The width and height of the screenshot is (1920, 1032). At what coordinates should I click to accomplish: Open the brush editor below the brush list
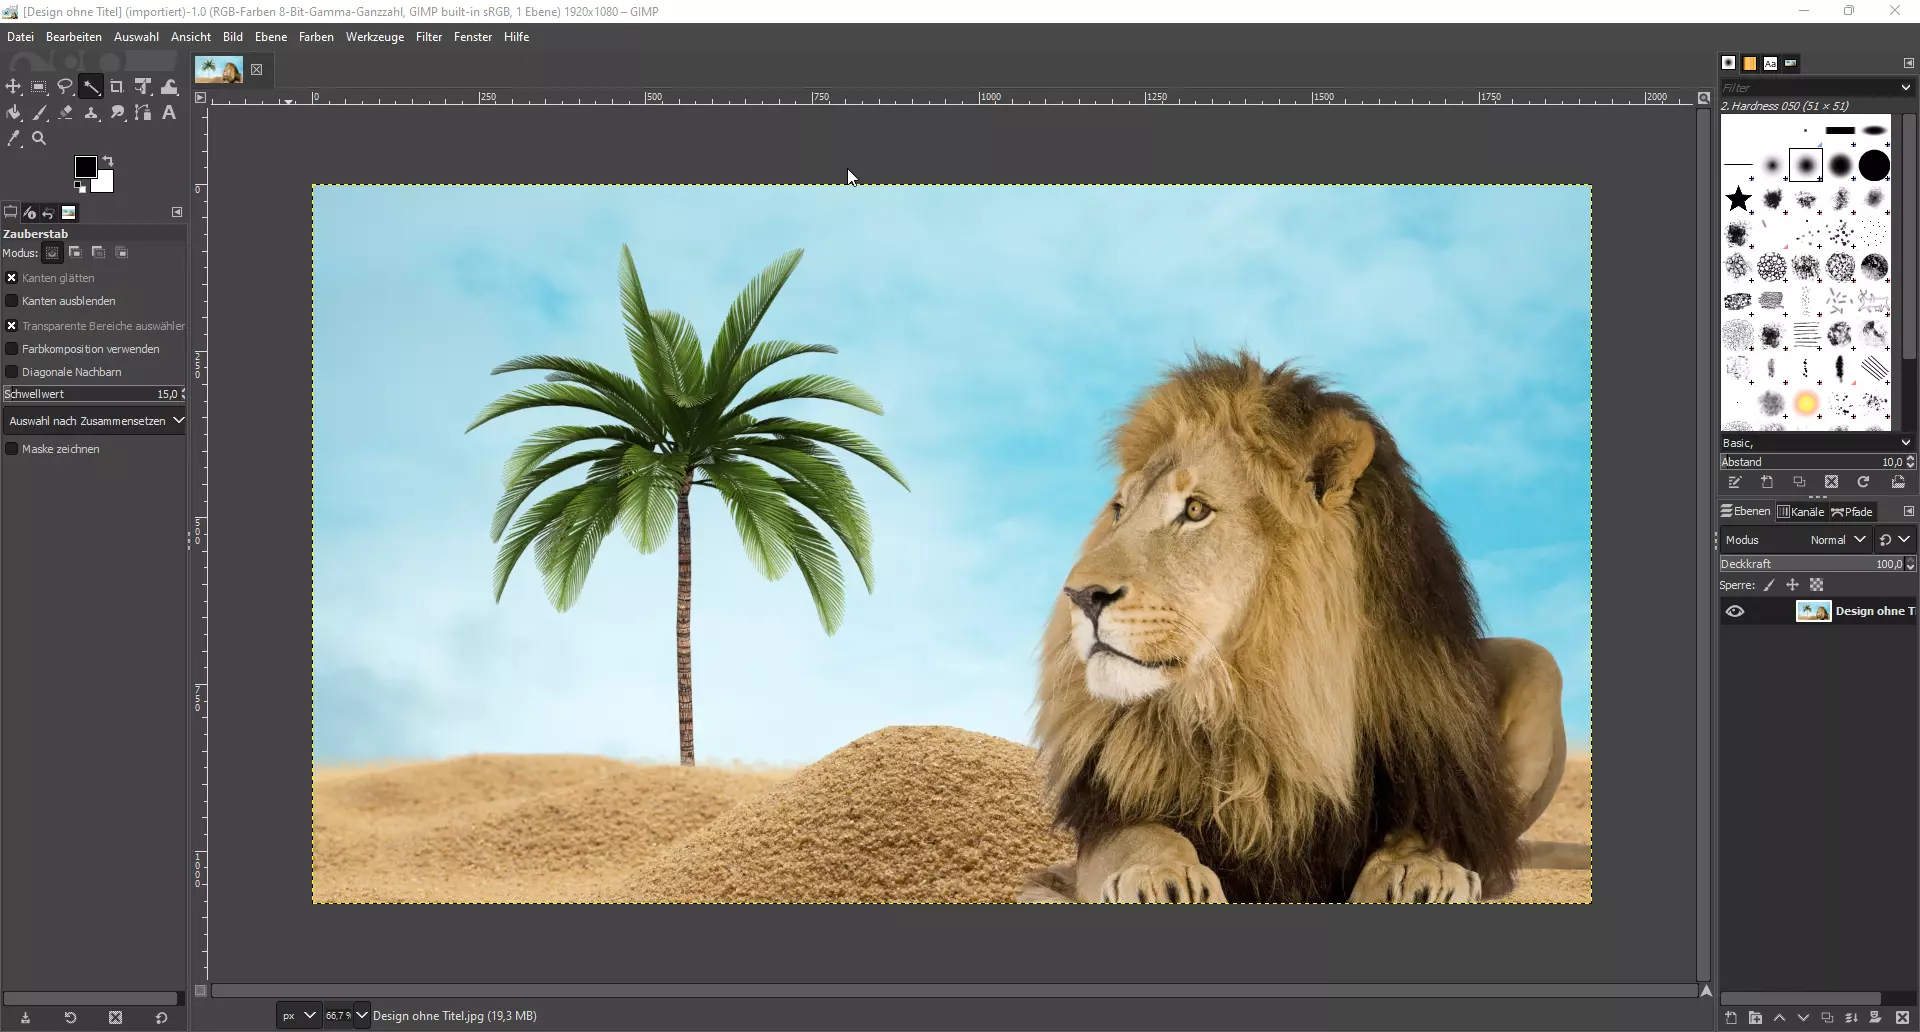[1735, 482]
